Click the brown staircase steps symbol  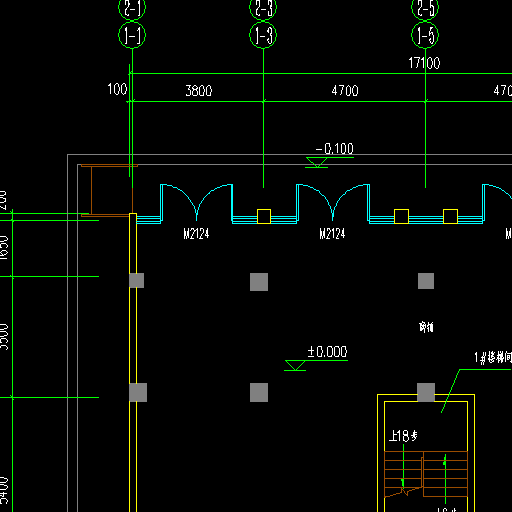[426, 474]
